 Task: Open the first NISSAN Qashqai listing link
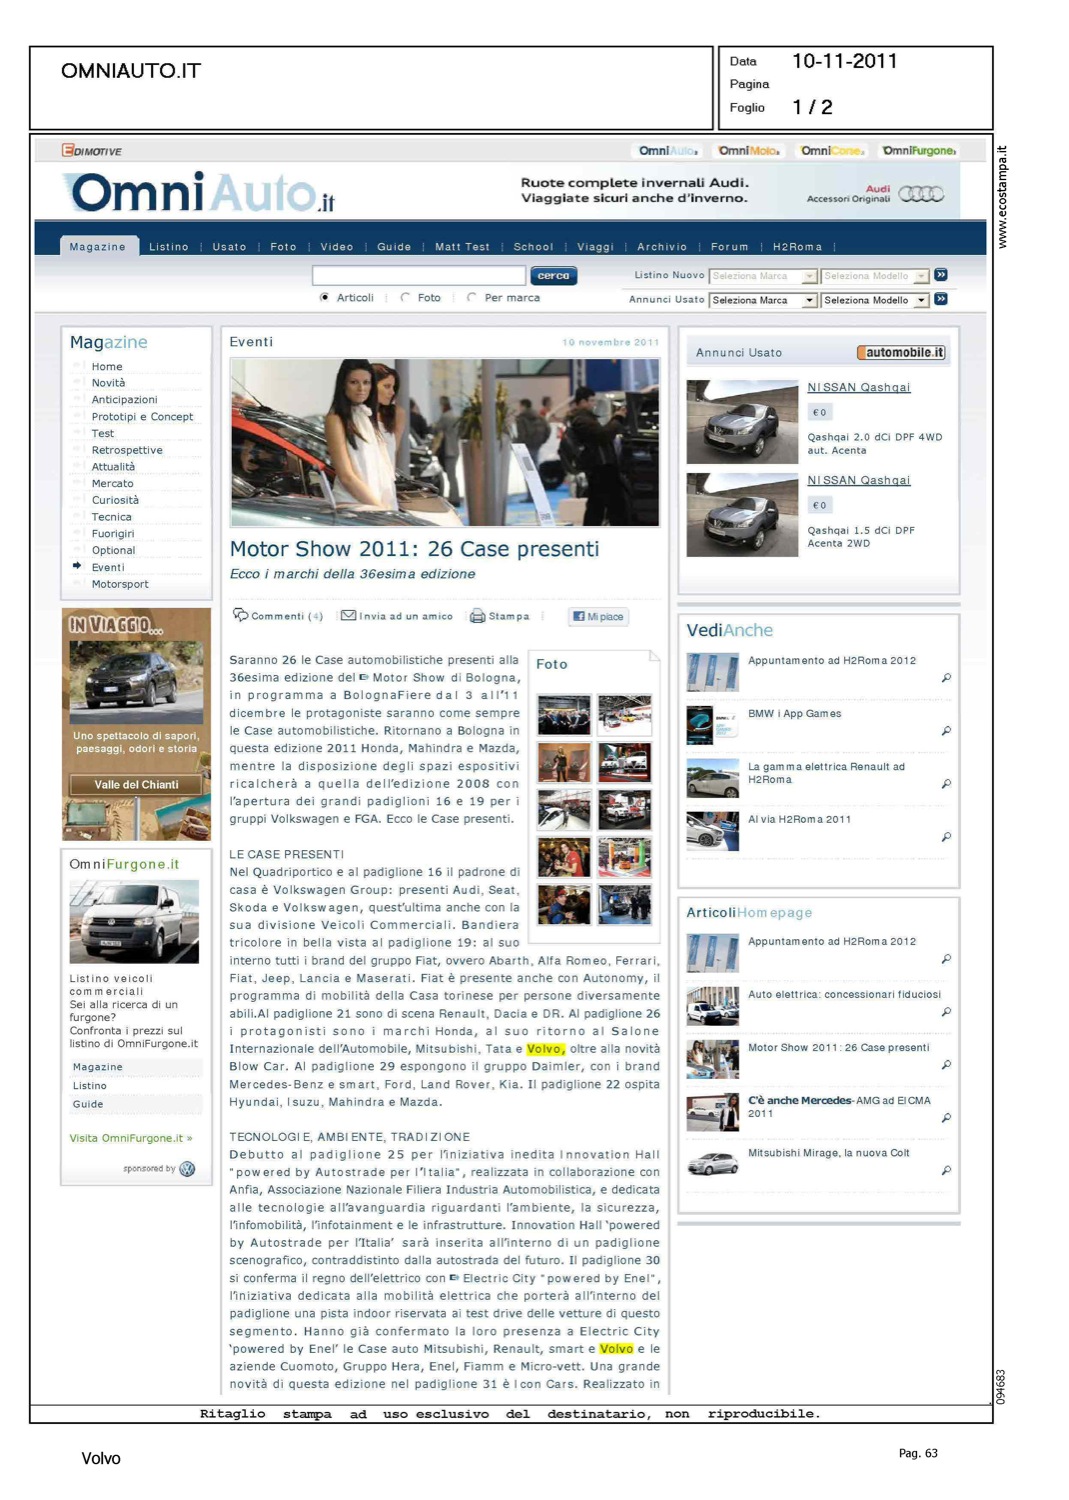(x=858, y=388)
